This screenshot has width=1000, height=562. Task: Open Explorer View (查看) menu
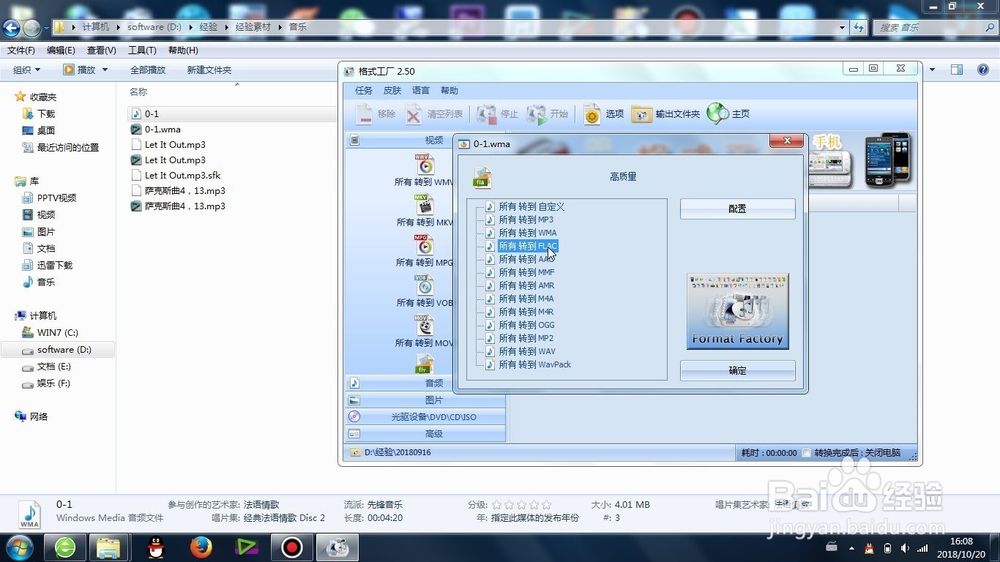pyautogui.click(x=101, y=50)
